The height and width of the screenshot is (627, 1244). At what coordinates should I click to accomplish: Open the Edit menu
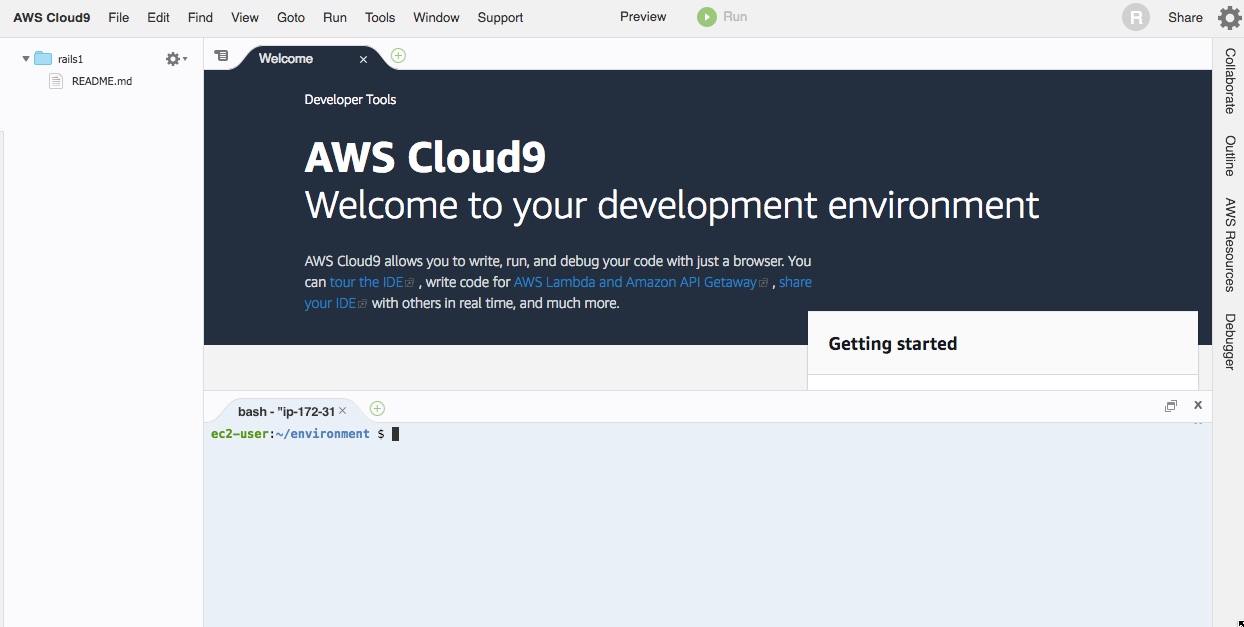click(158, 17)
